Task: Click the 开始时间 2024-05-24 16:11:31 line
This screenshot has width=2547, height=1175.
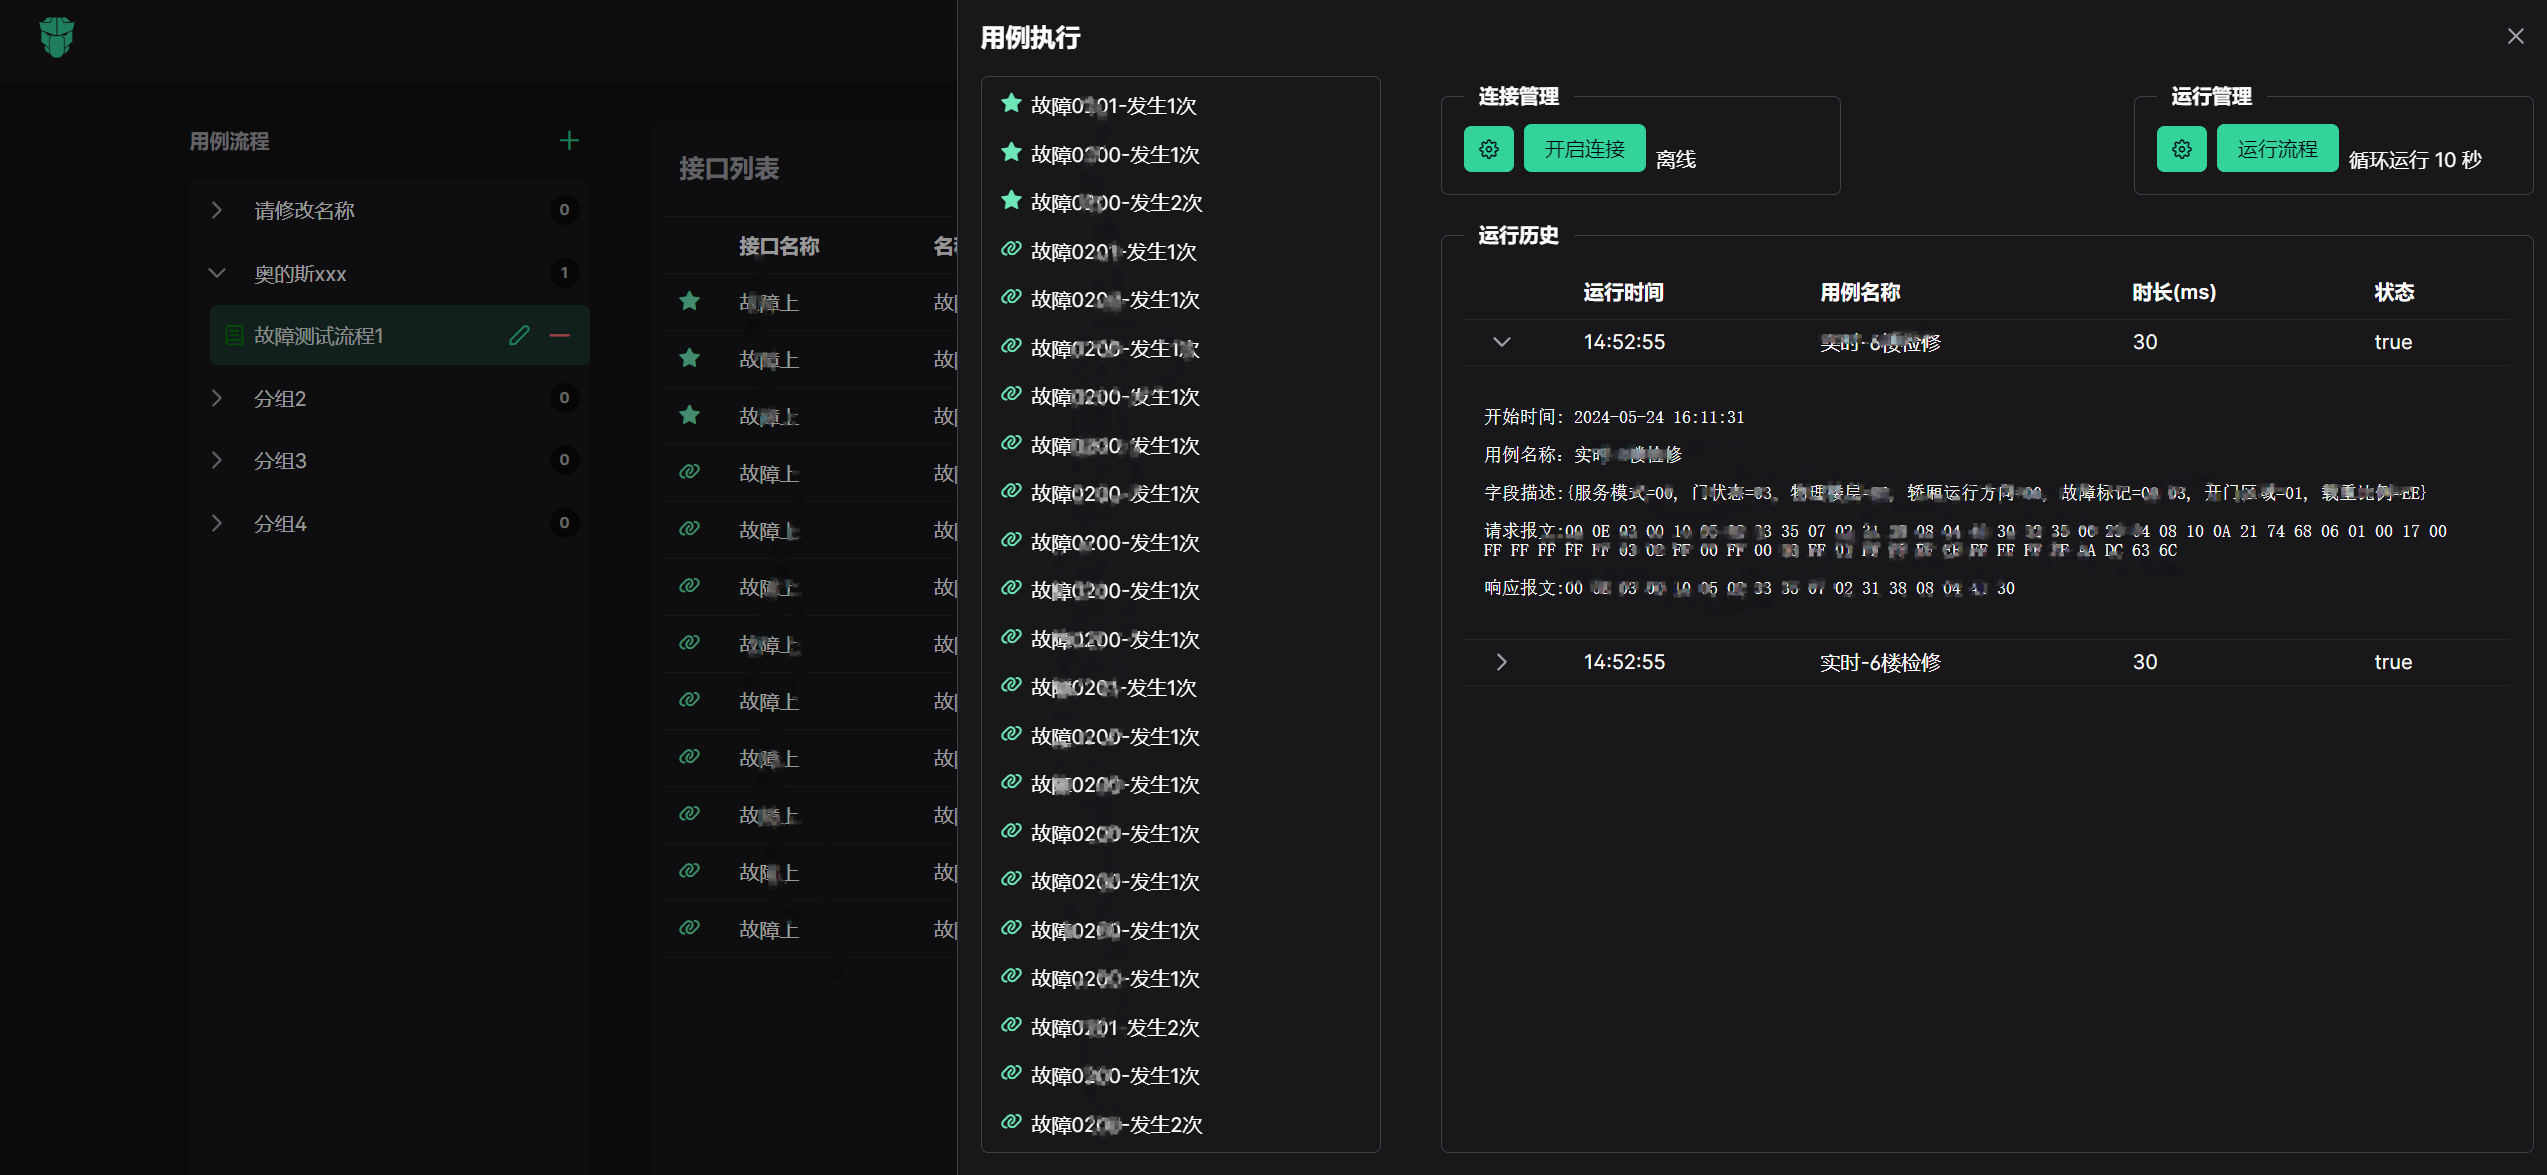Action: pyautogui.click(x=1614, y=417)
